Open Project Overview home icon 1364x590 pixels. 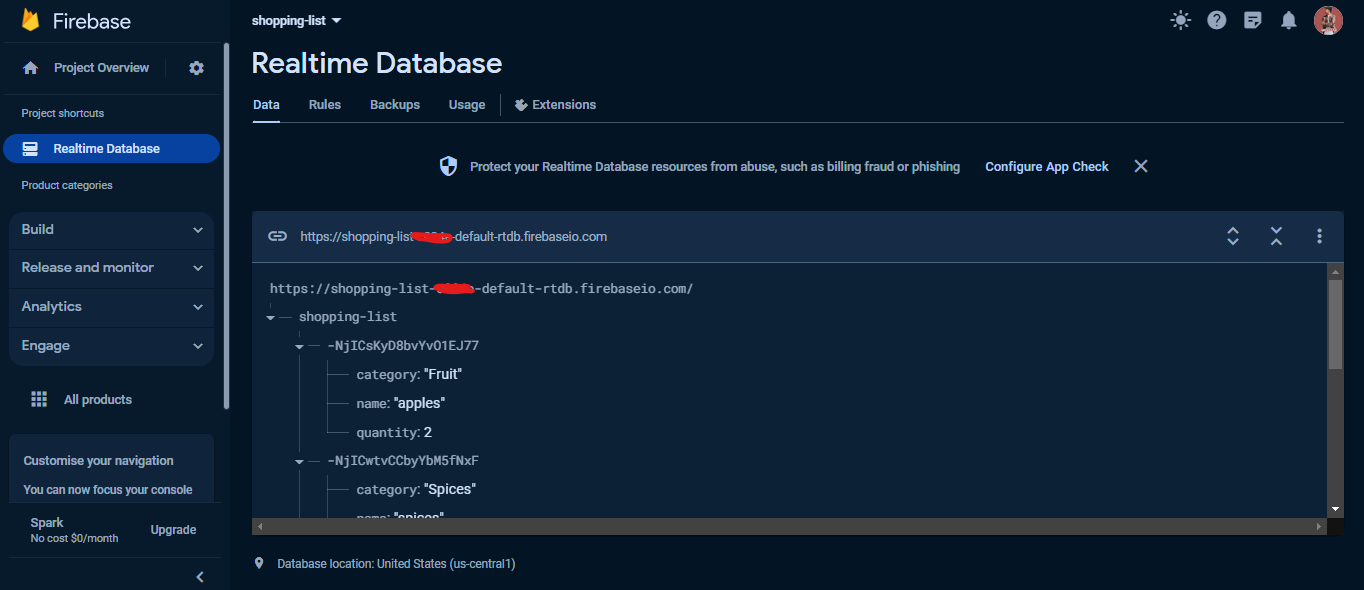coord(31,68)
